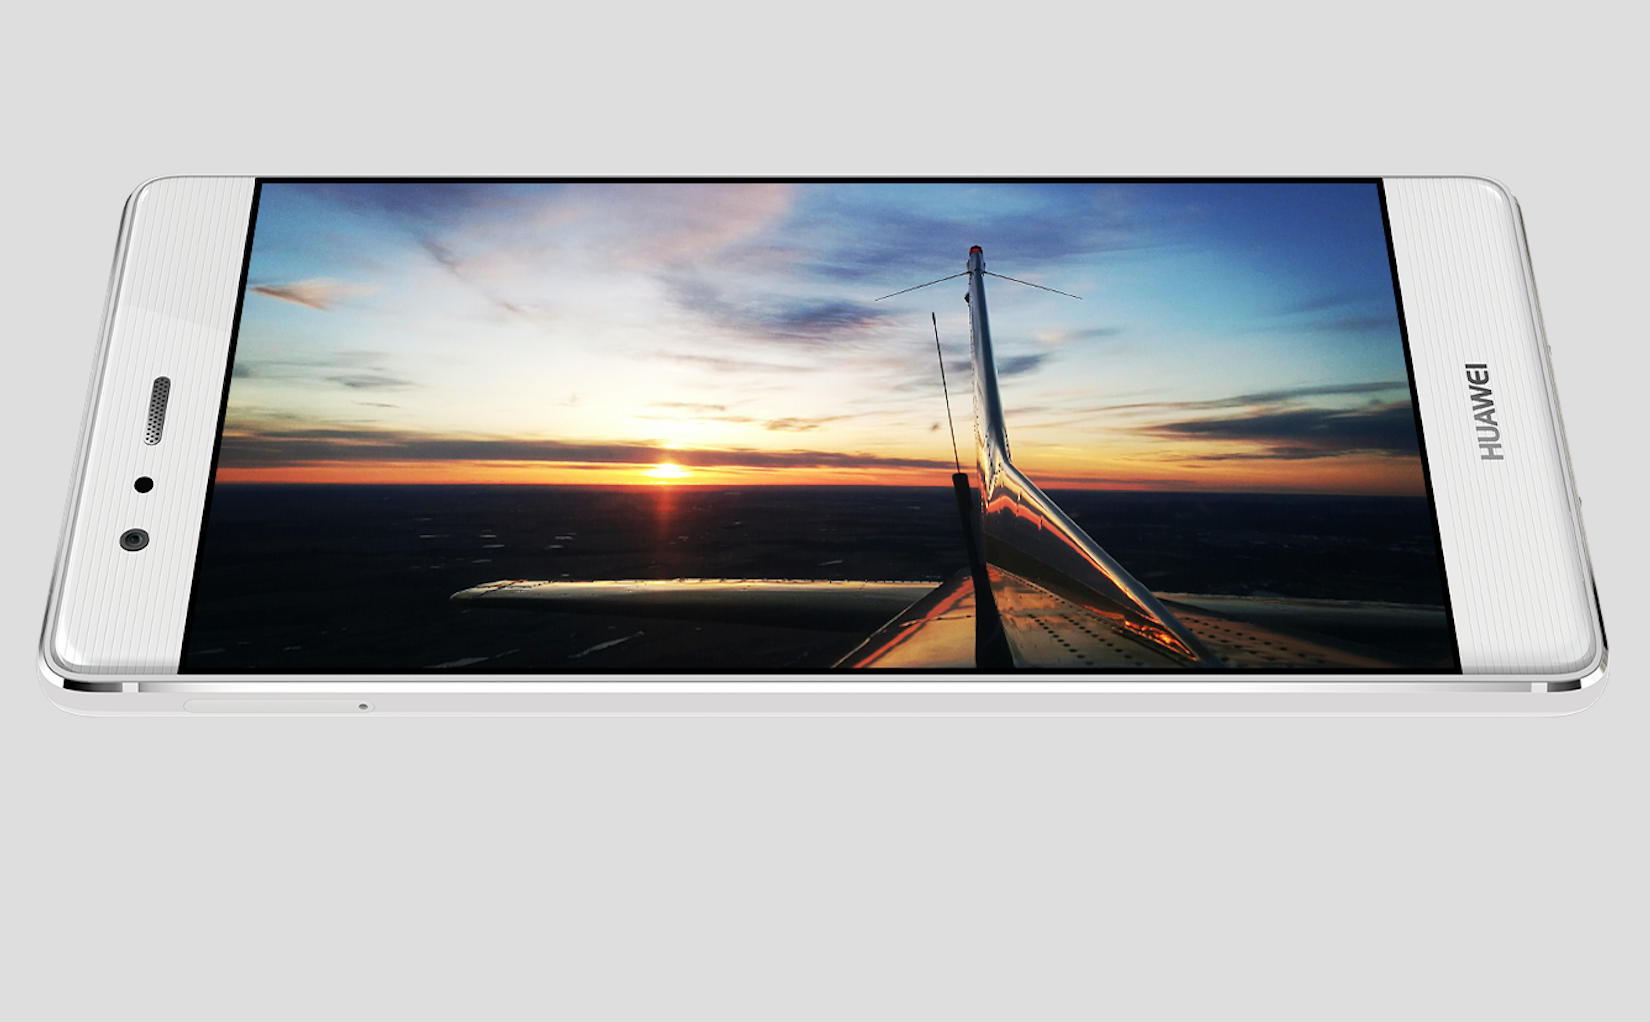Viewport: 1650px width, 1022px height.
Task: Tap the small black proximity sensor dot
Action: click(x=144, y=485)
